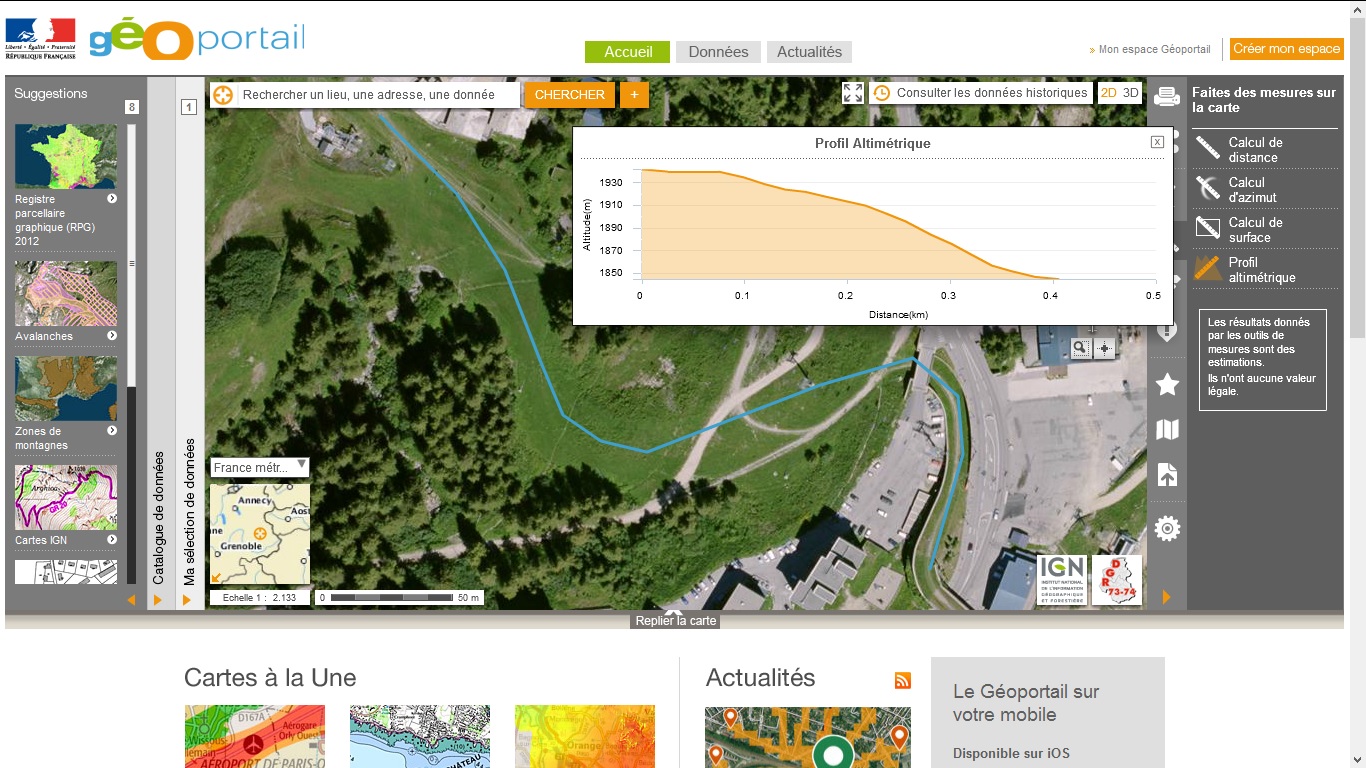This screenshot has width=1366, height=768.
Task: Open the Données tab
Action: 718,52
